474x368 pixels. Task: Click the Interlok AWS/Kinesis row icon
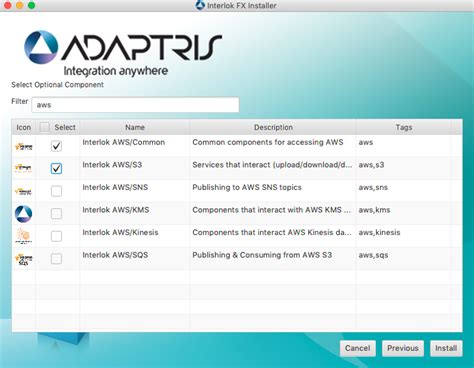pyautogui.click(x=24, y=236)
